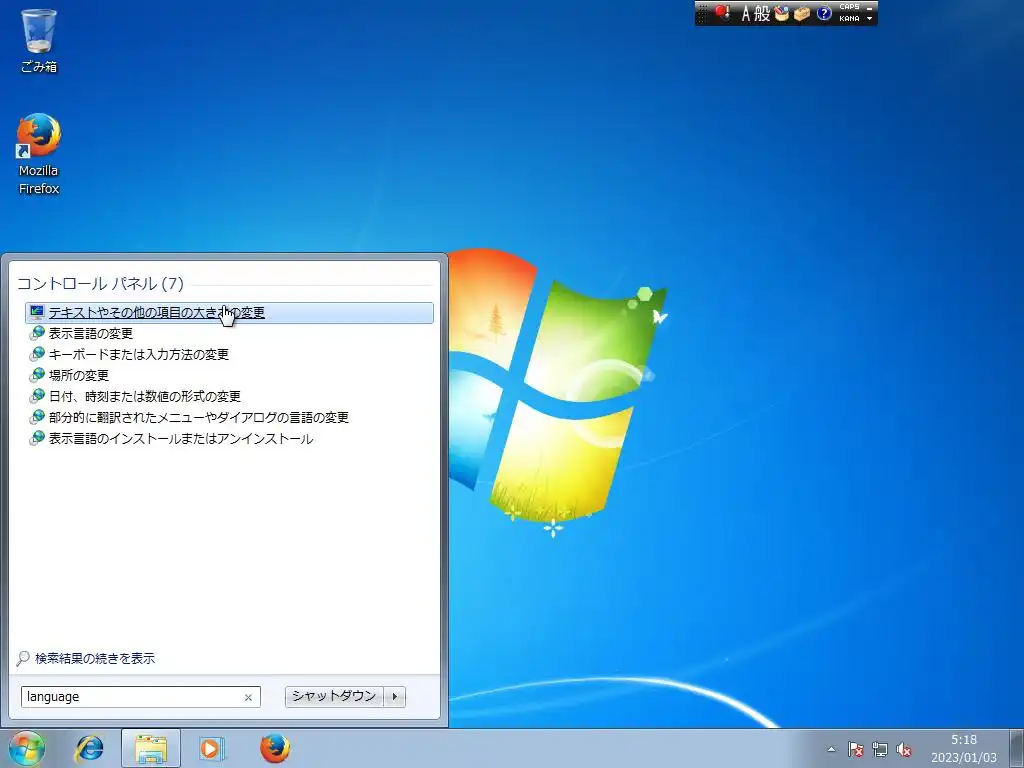This screenshot has width=1024, height=768.
Task: Select the Mozilla Firefox desktop shortcut
Action: click(39, 154)
